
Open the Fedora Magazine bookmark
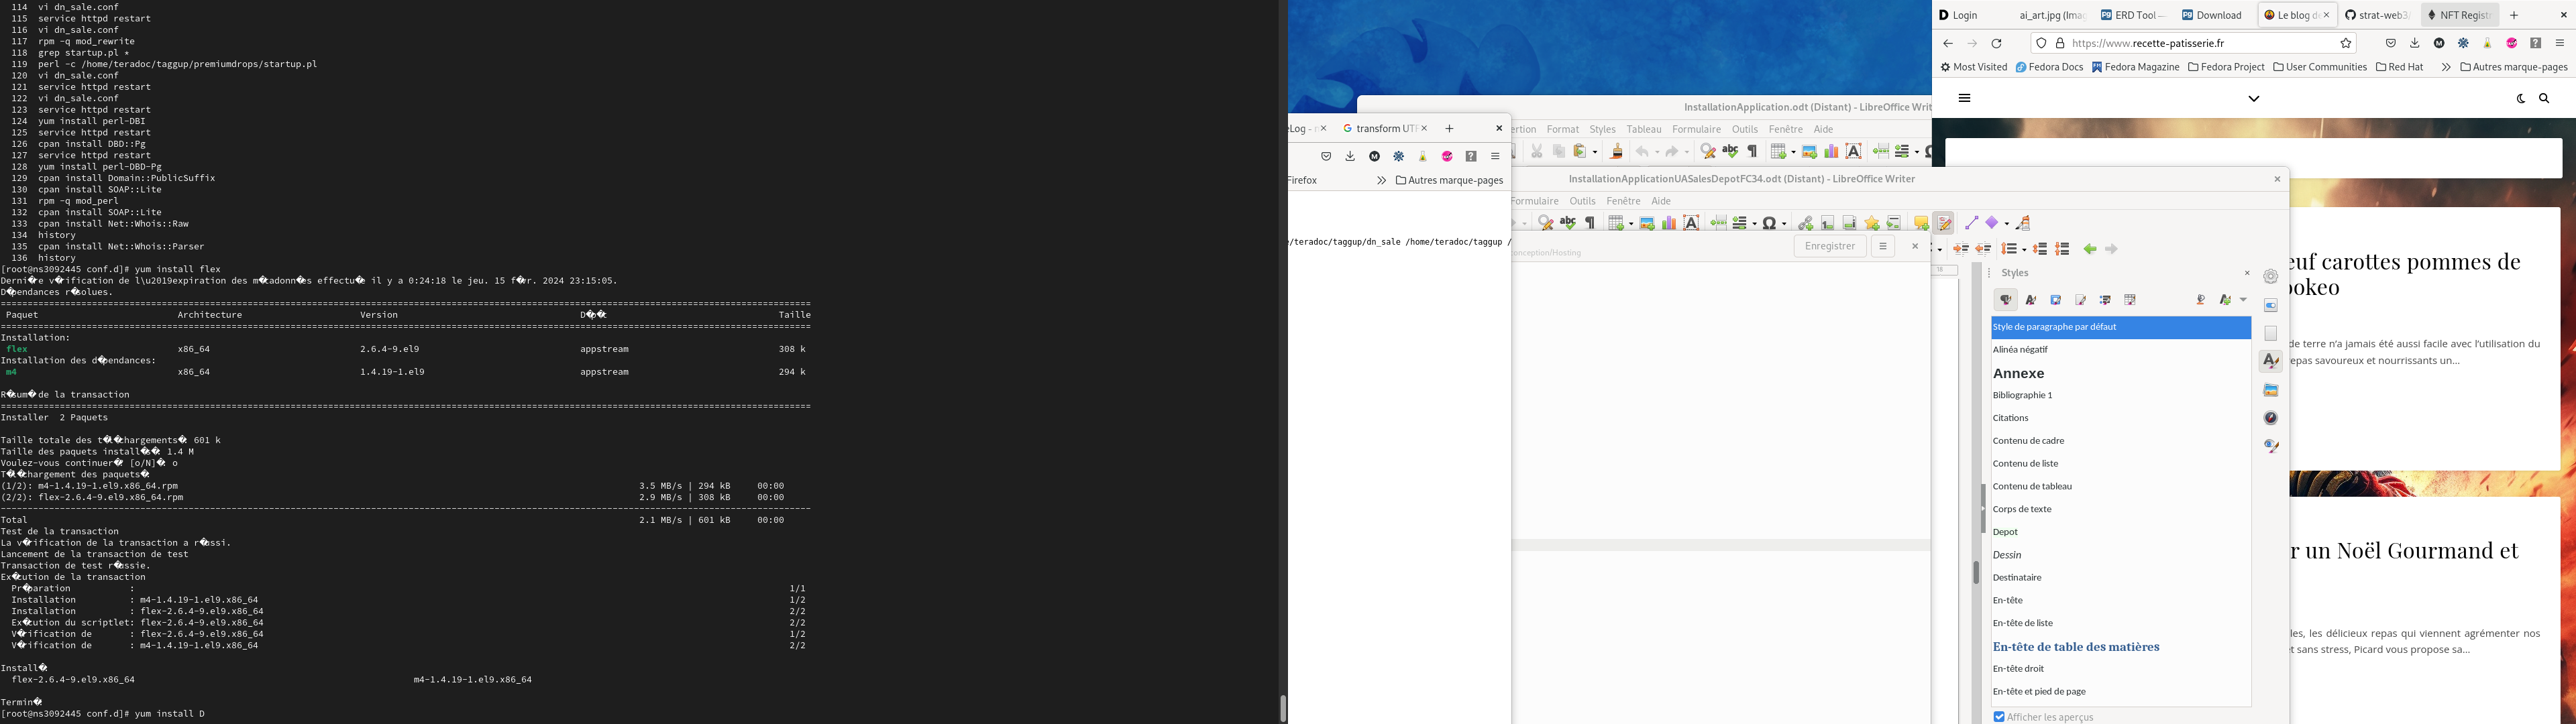[x=2135, y=67]
